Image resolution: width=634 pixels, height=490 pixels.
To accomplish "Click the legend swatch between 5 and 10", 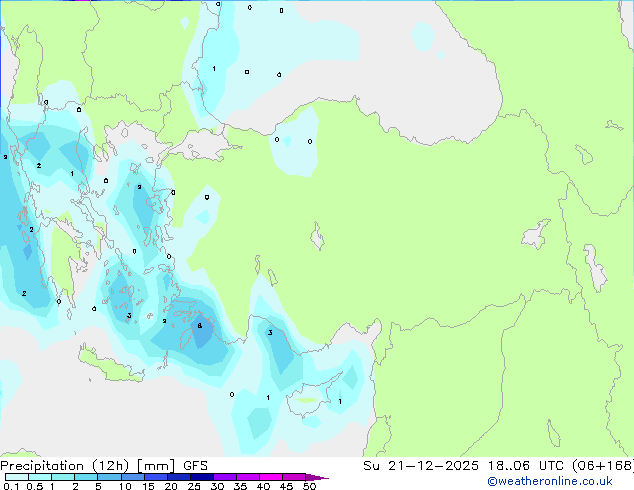I will point(110,477).
